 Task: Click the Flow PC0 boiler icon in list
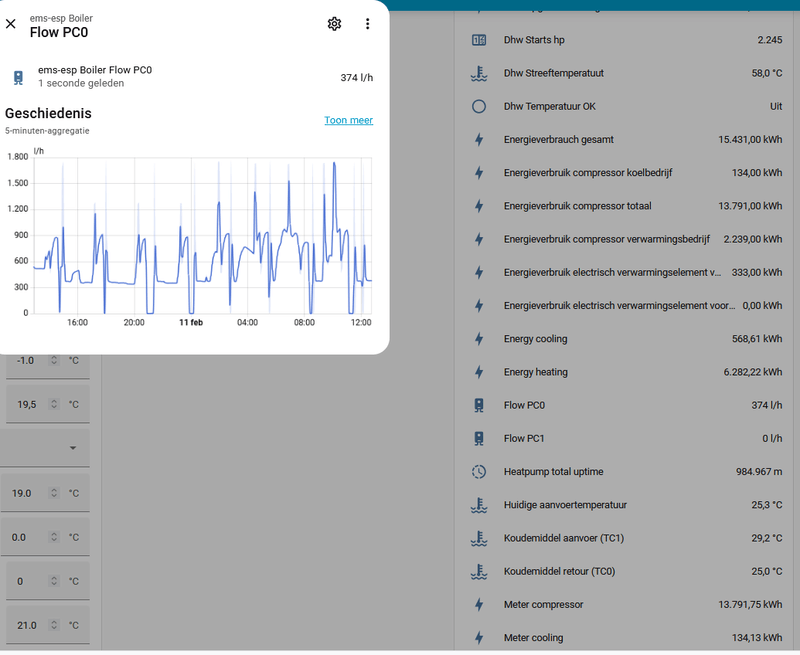479,405
